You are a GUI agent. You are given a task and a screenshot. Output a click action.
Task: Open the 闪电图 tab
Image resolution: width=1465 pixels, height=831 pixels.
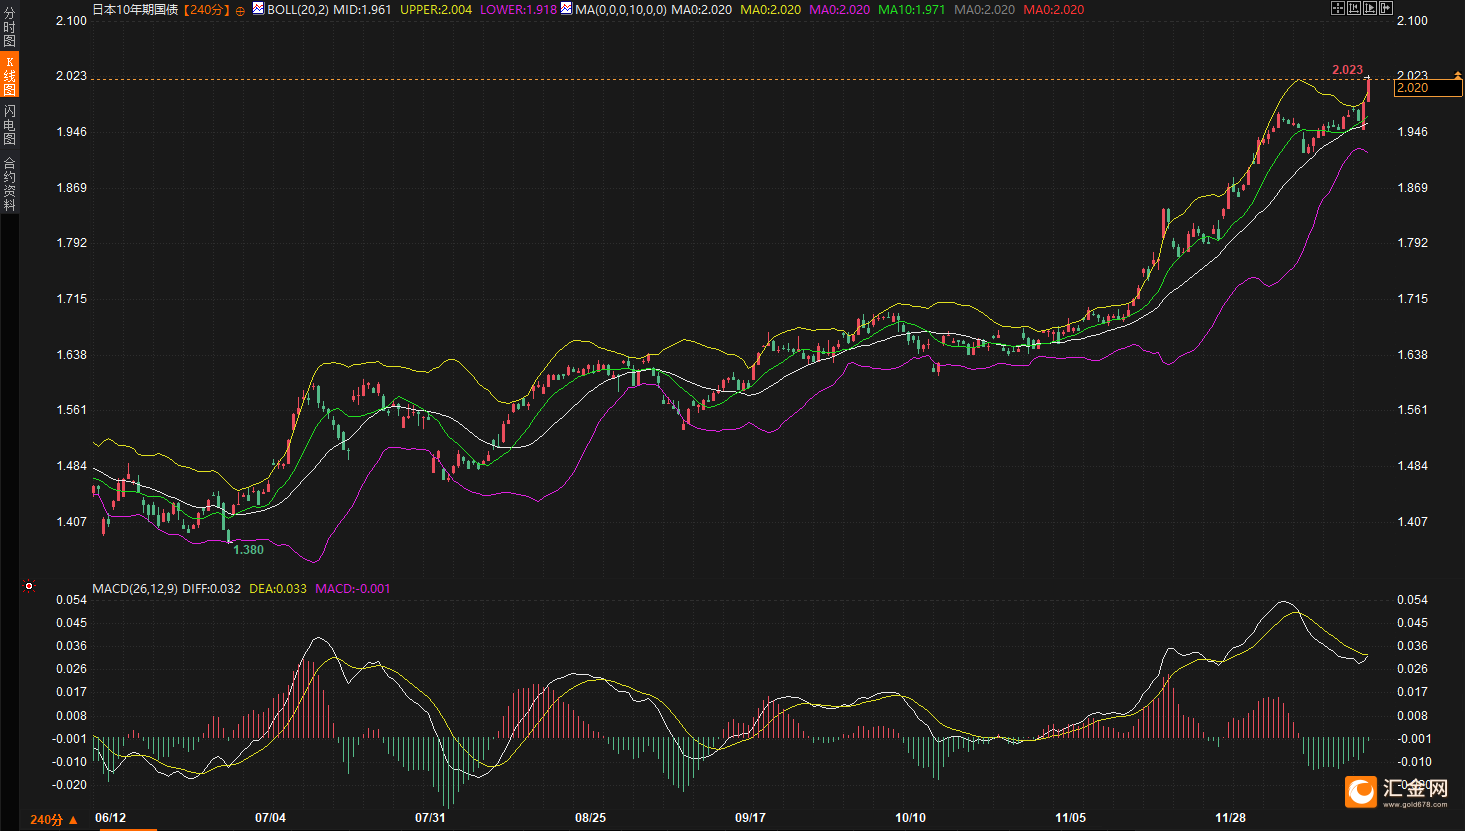point(9,124)
